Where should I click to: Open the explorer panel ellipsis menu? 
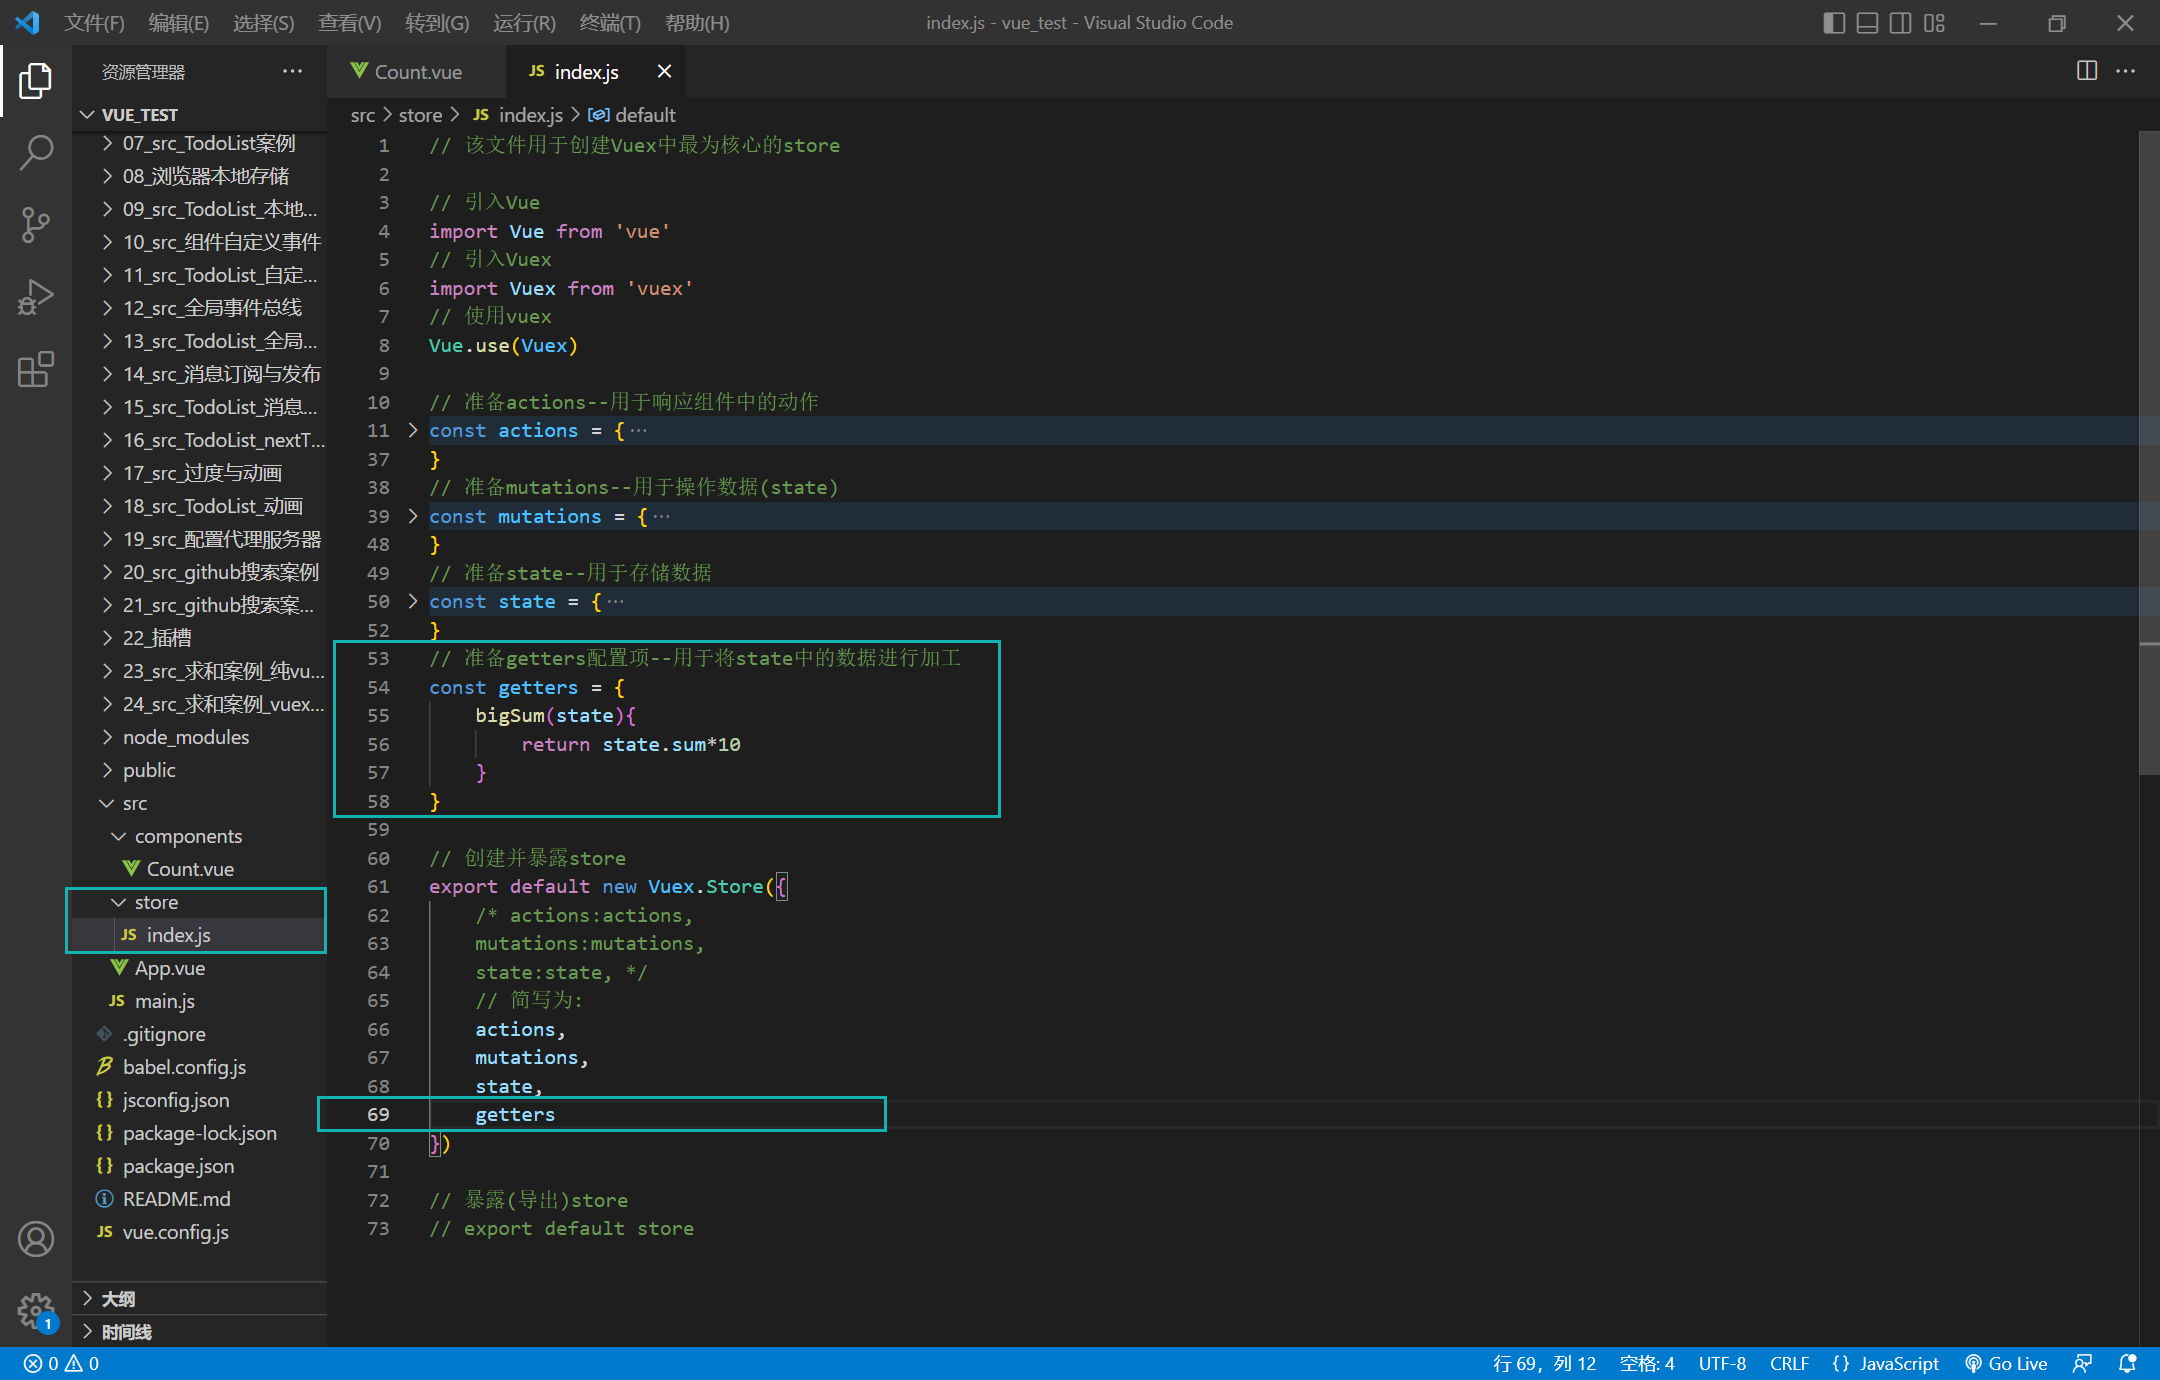tap(292, 71)
